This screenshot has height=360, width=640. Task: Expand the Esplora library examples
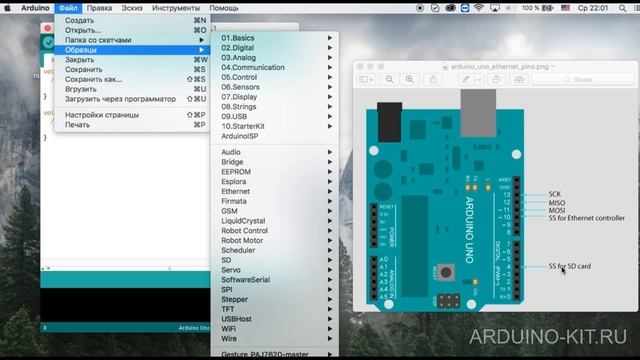275,181
